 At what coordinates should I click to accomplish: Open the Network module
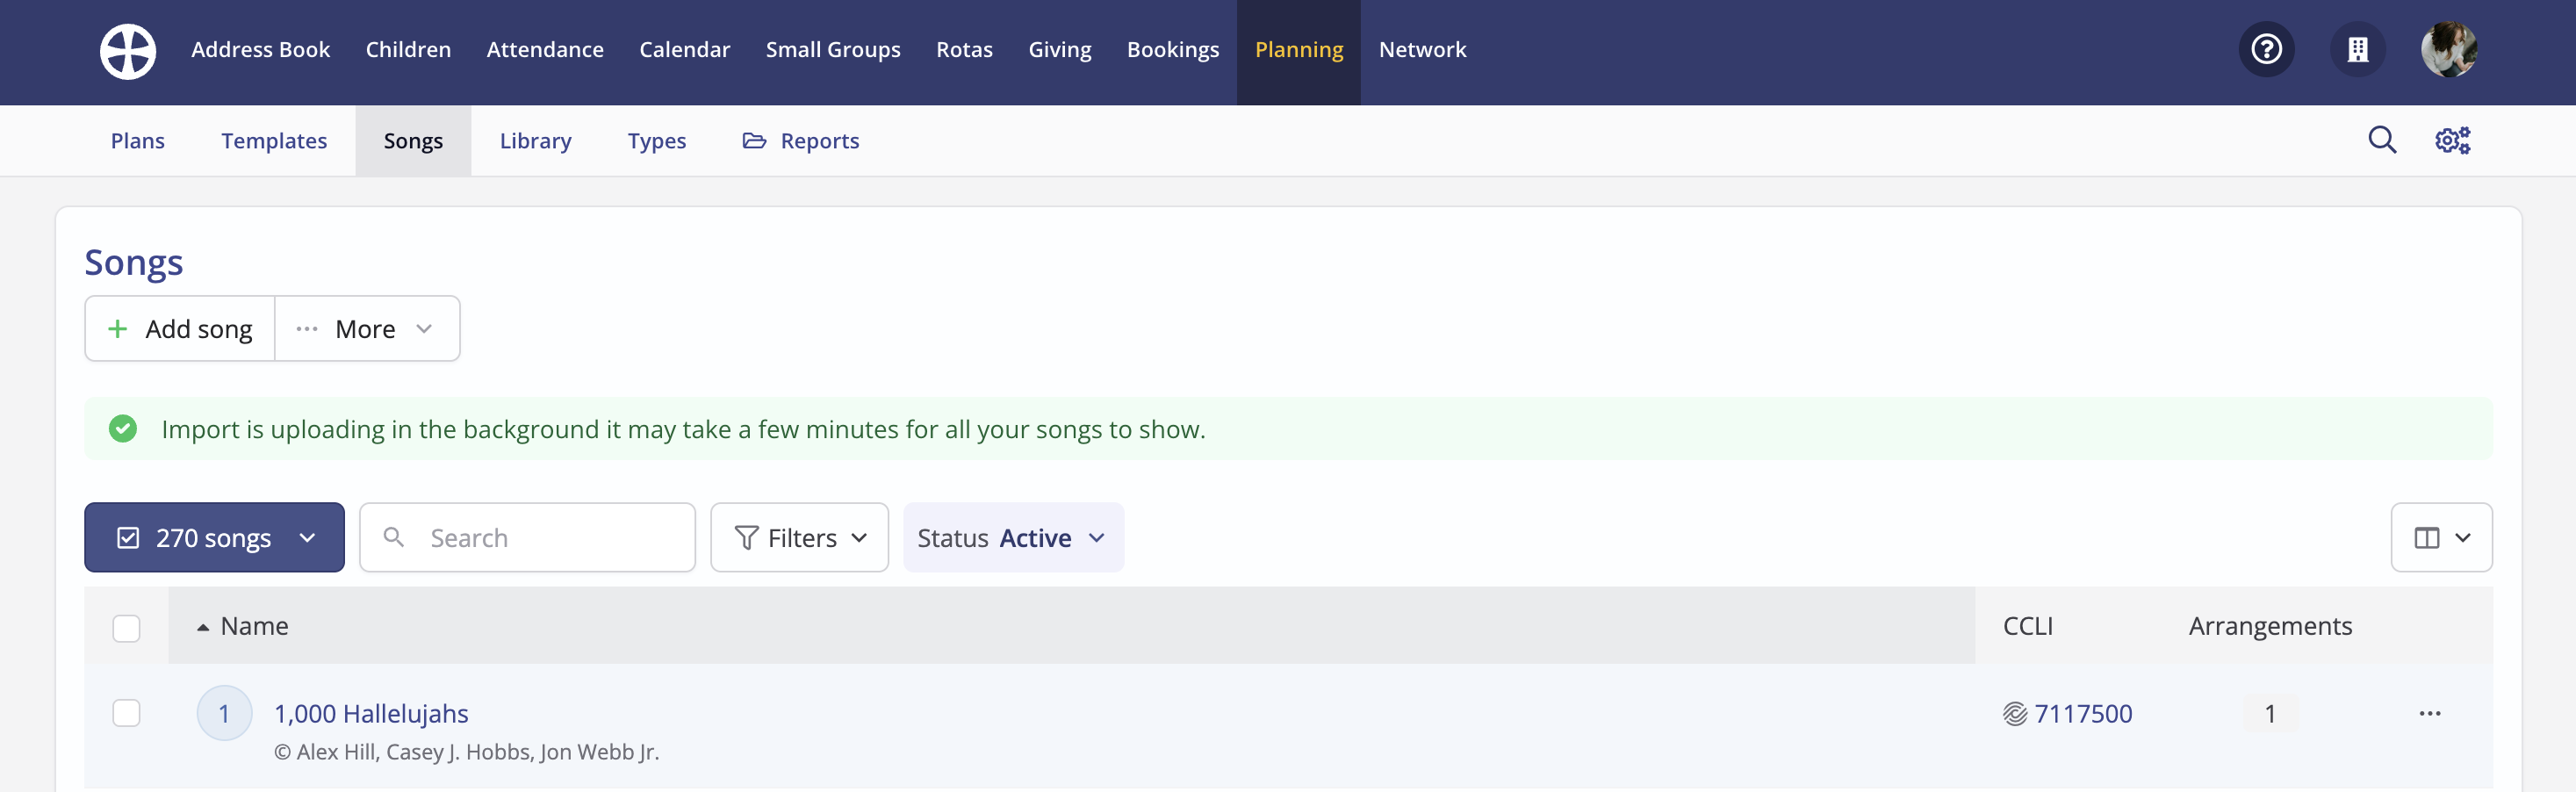coord(1422,49)
